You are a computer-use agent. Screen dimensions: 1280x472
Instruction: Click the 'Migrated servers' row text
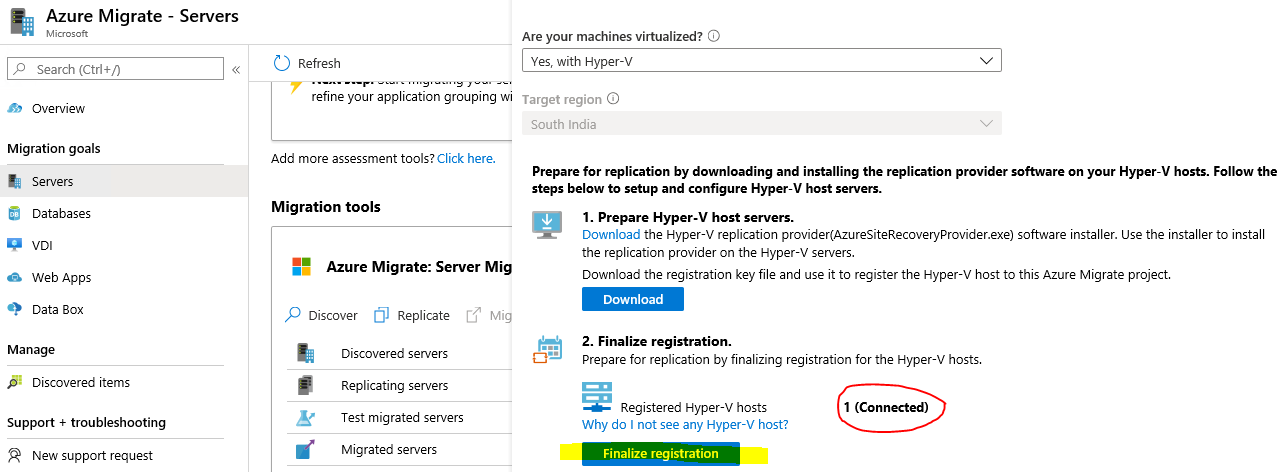tap(389, 449)
